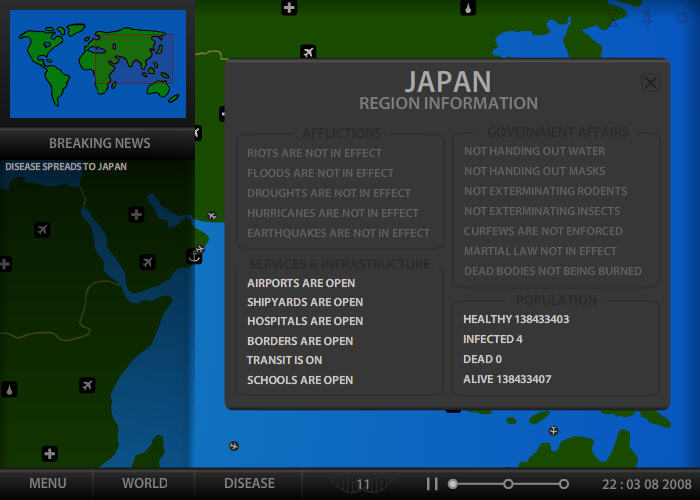Viewport: 700px width, 500px height.
Task: Click the points counter showing 11
Action: click(363, 484)
